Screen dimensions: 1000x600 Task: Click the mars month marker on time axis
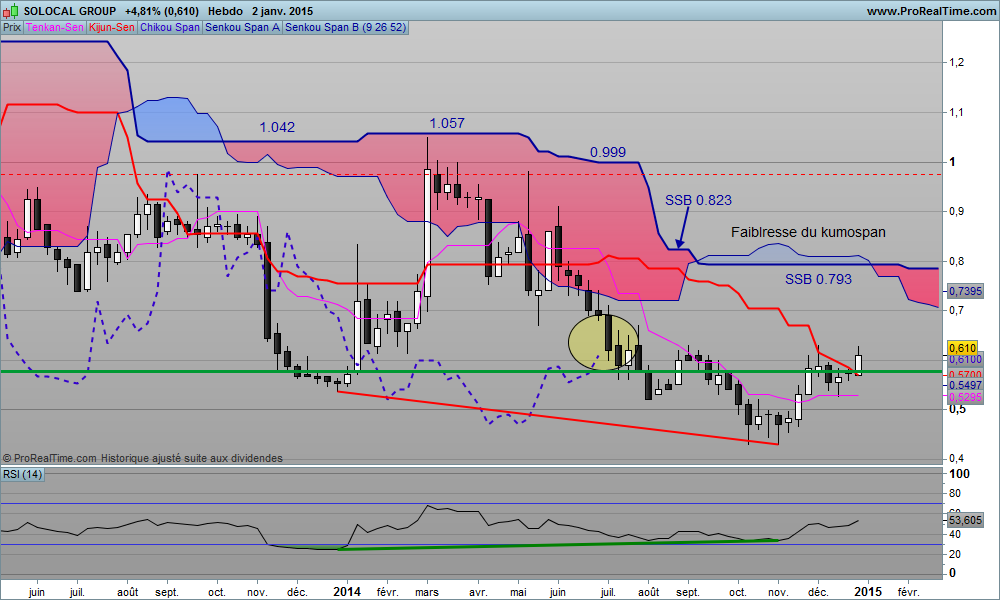point(427,592)
